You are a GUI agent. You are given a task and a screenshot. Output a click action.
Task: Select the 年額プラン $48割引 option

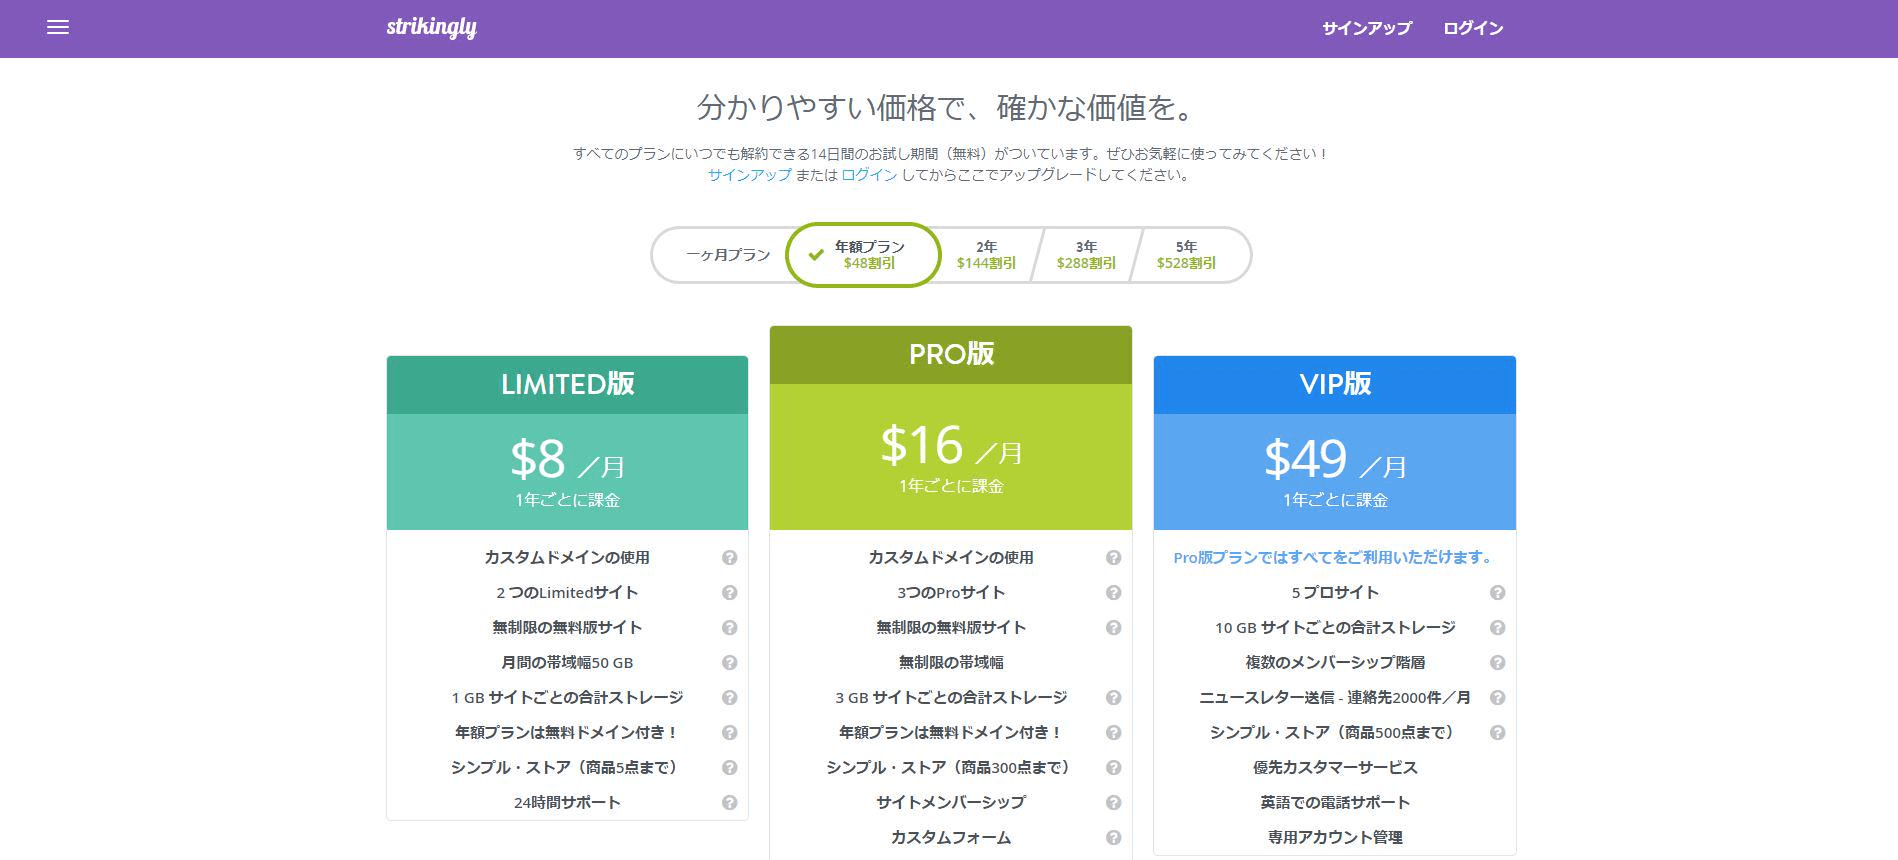864,255
